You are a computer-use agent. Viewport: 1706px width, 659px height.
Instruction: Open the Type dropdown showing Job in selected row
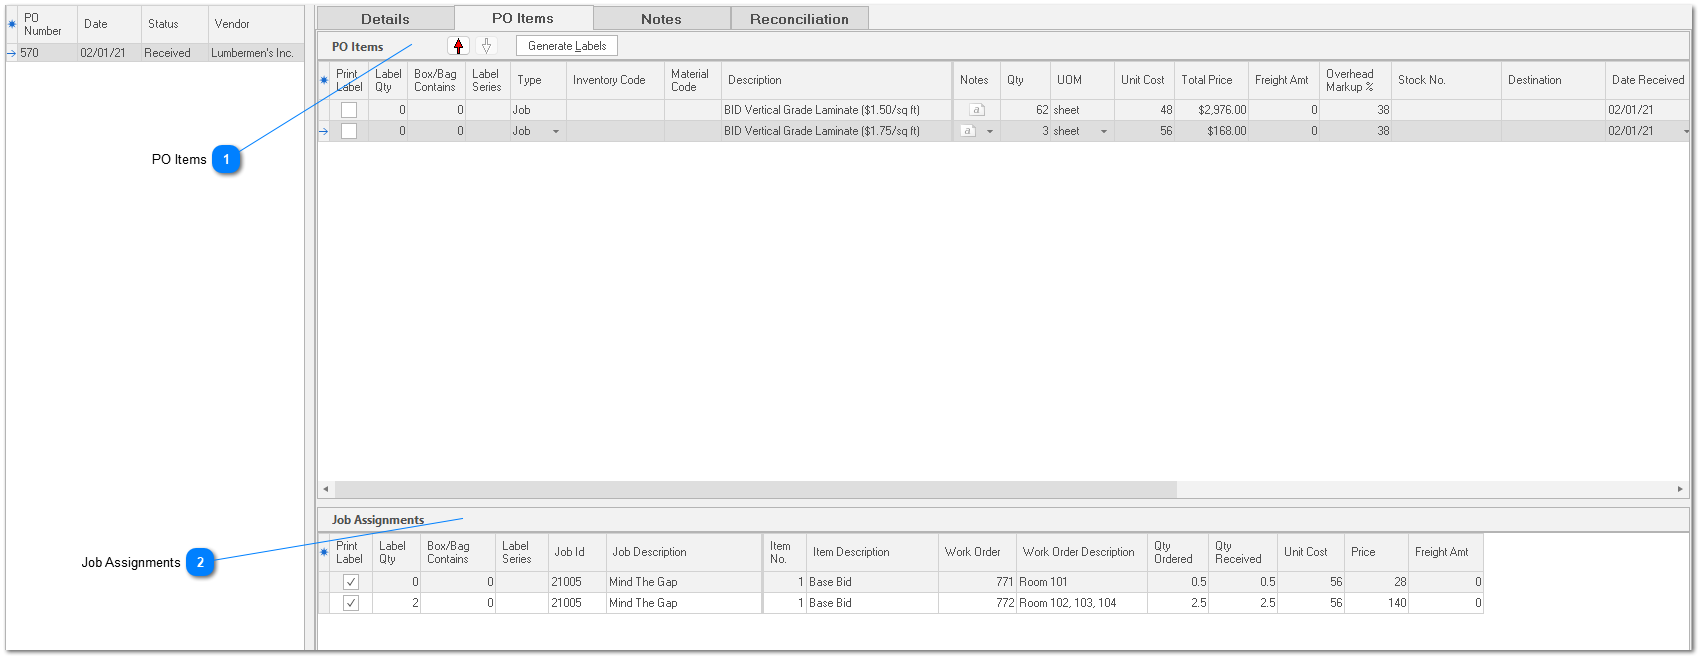coord(556,132)
